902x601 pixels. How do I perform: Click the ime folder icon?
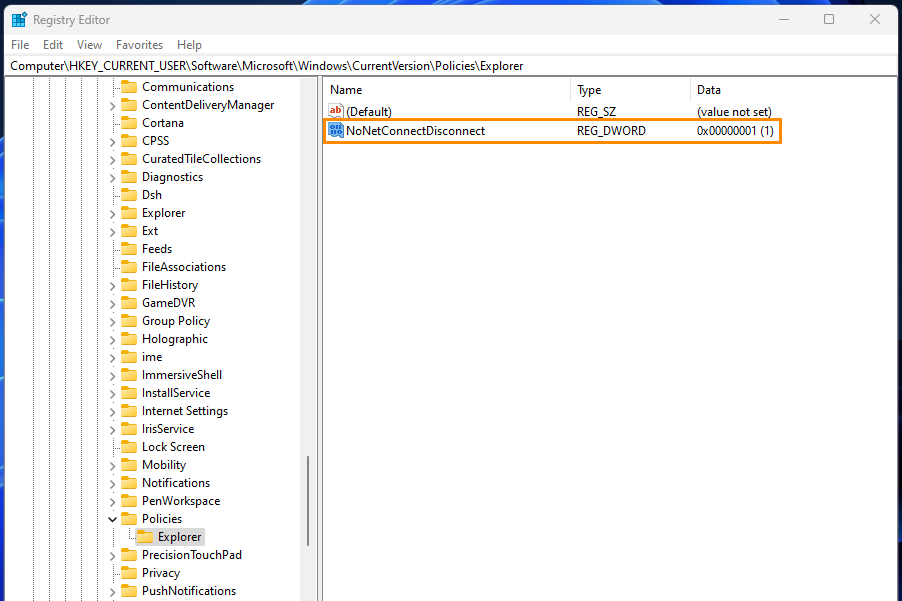129,357
